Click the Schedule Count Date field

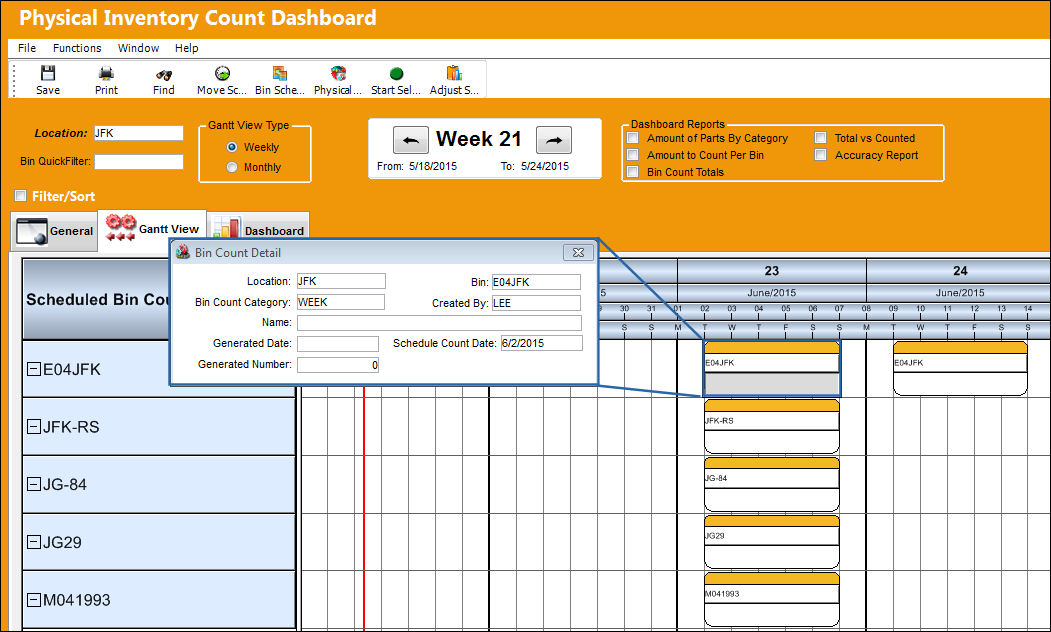[x=542, y=343]
